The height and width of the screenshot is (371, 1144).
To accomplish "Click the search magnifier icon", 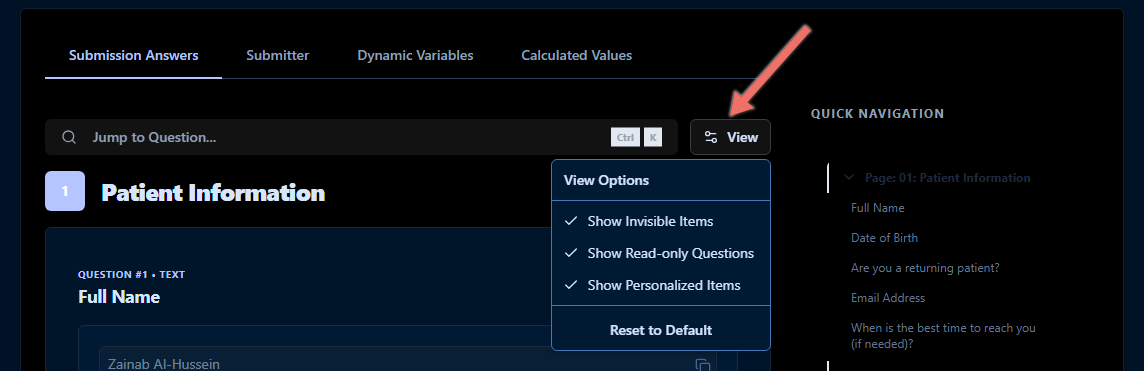I will tap(69, 137).
